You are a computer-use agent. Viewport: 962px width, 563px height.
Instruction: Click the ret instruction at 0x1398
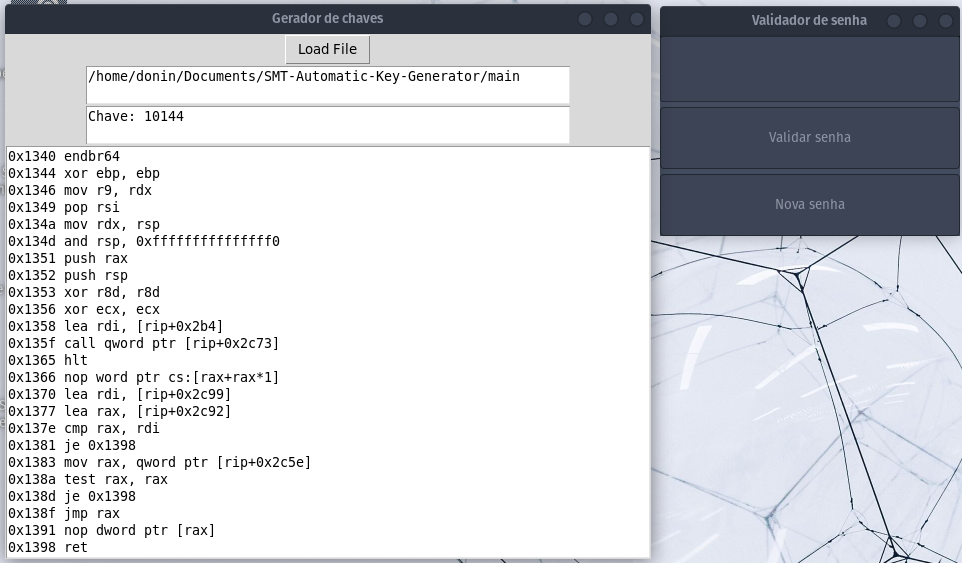[48, 547]
